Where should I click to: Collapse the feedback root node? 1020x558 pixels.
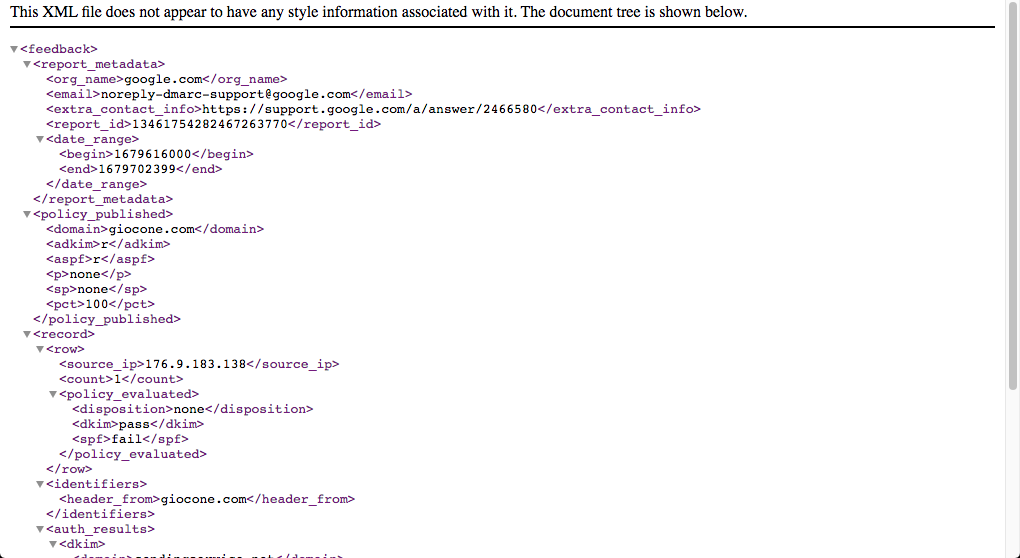pos(14,49)
